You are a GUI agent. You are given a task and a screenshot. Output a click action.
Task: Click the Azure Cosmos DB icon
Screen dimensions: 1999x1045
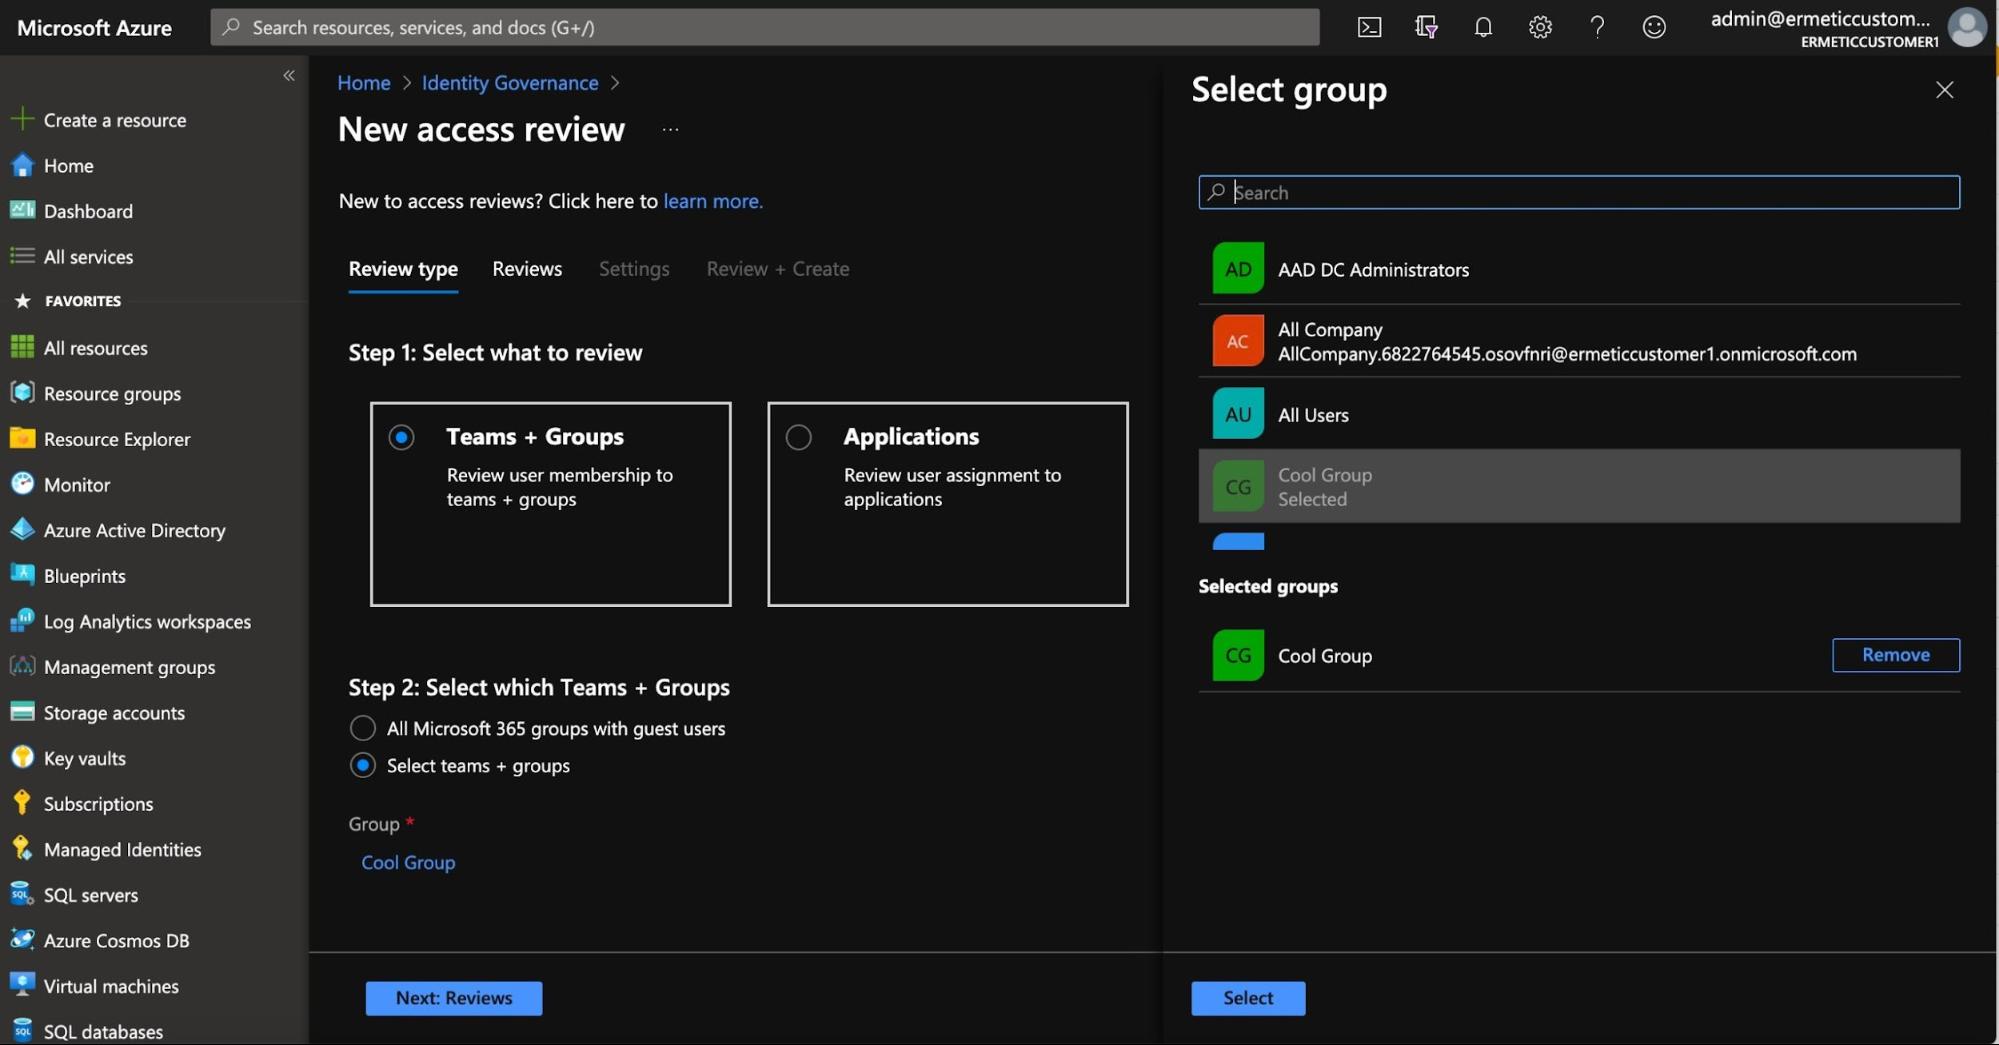point(22,940)
